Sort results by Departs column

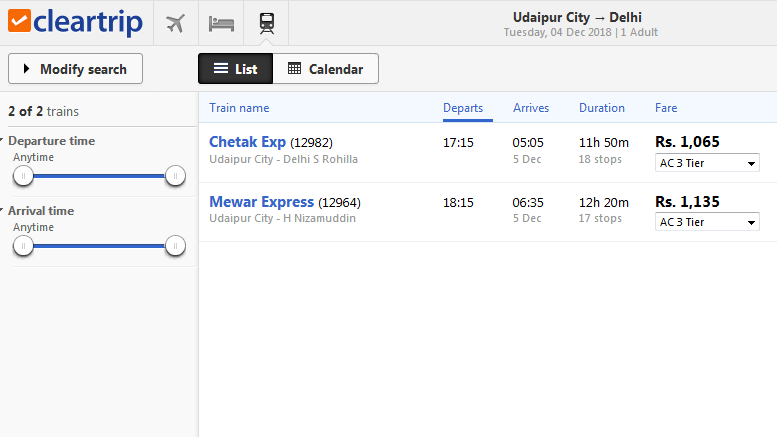463,108
